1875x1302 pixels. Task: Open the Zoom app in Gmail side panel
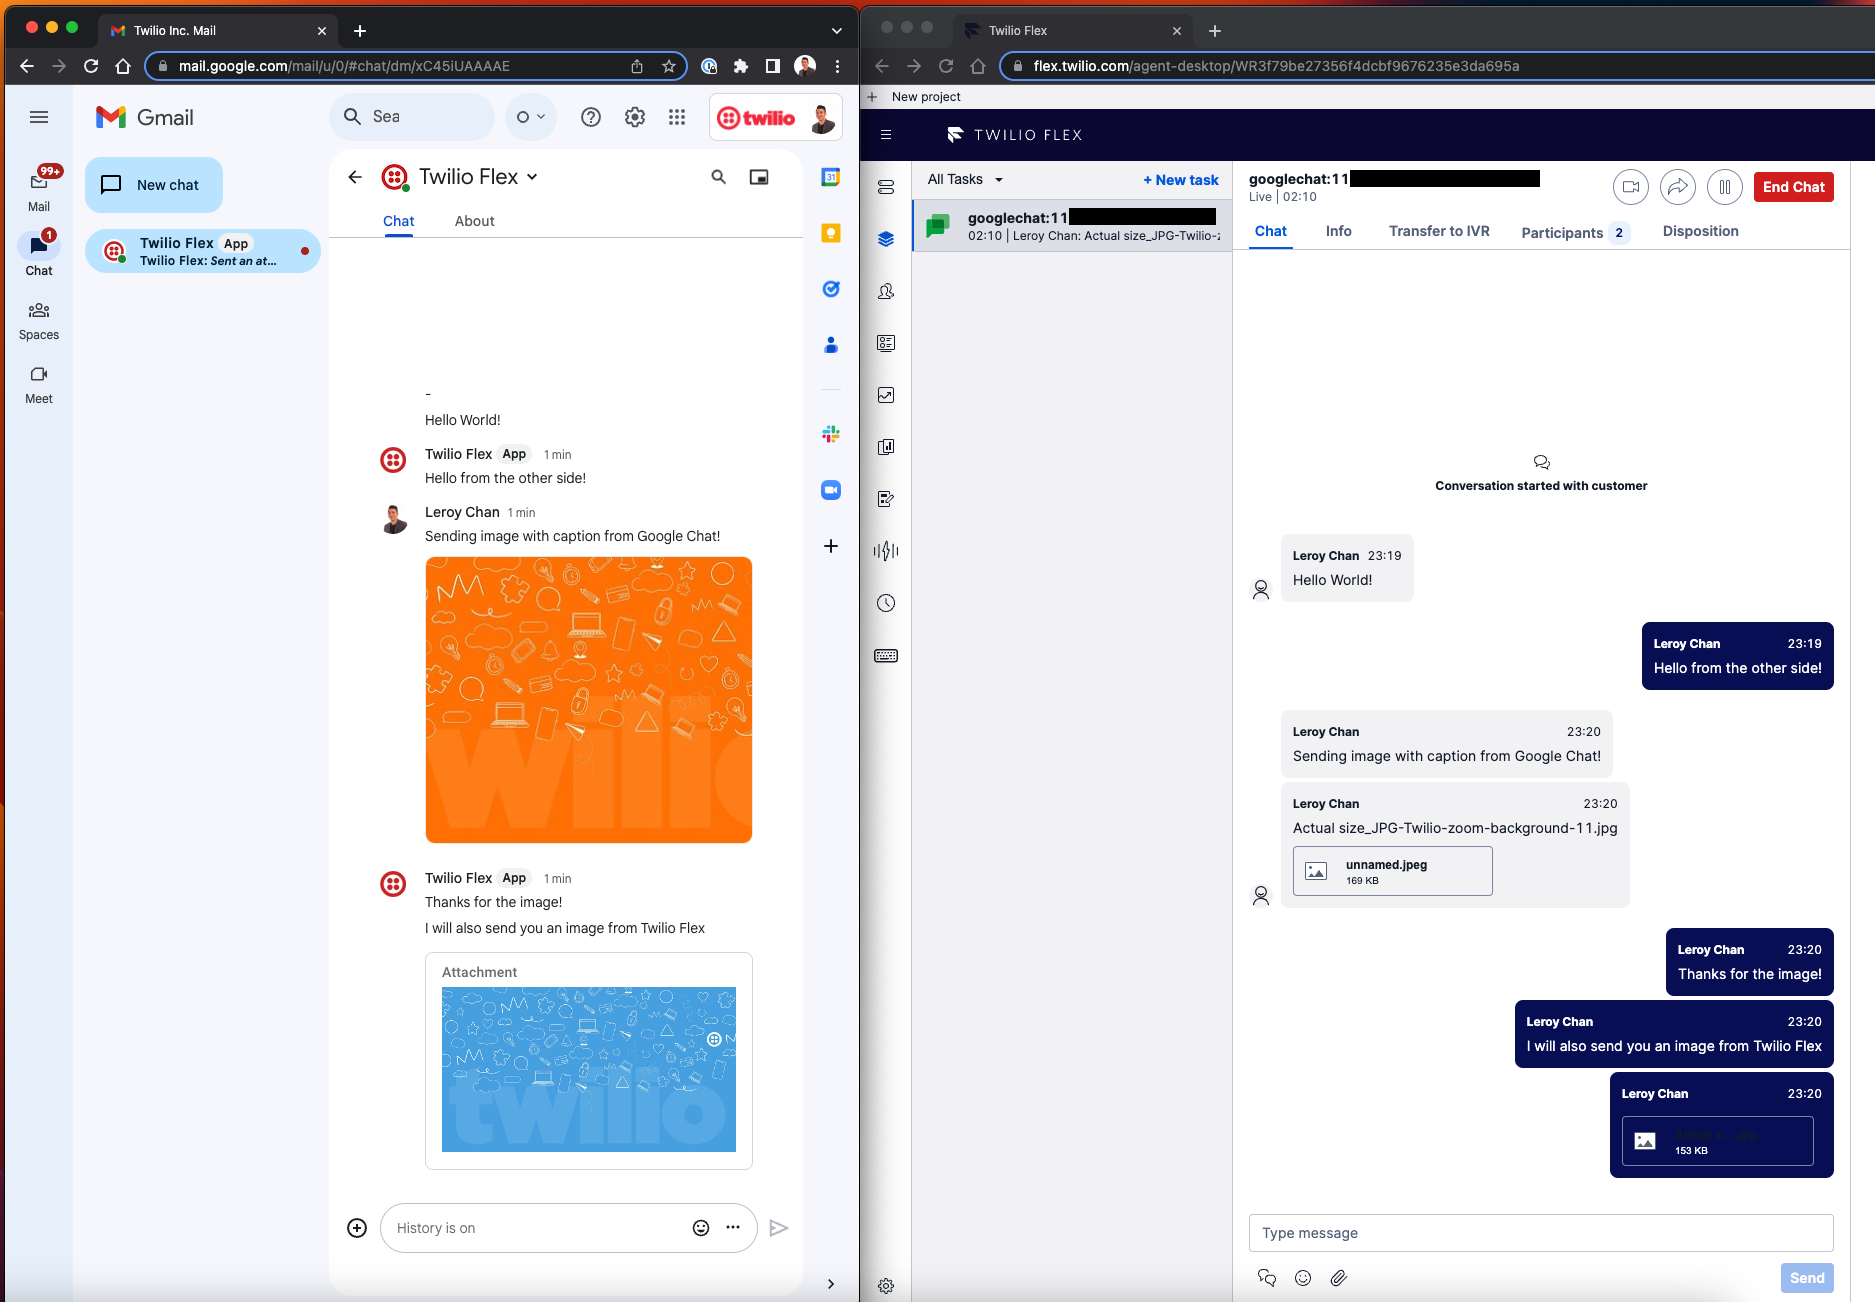[830, 490]
